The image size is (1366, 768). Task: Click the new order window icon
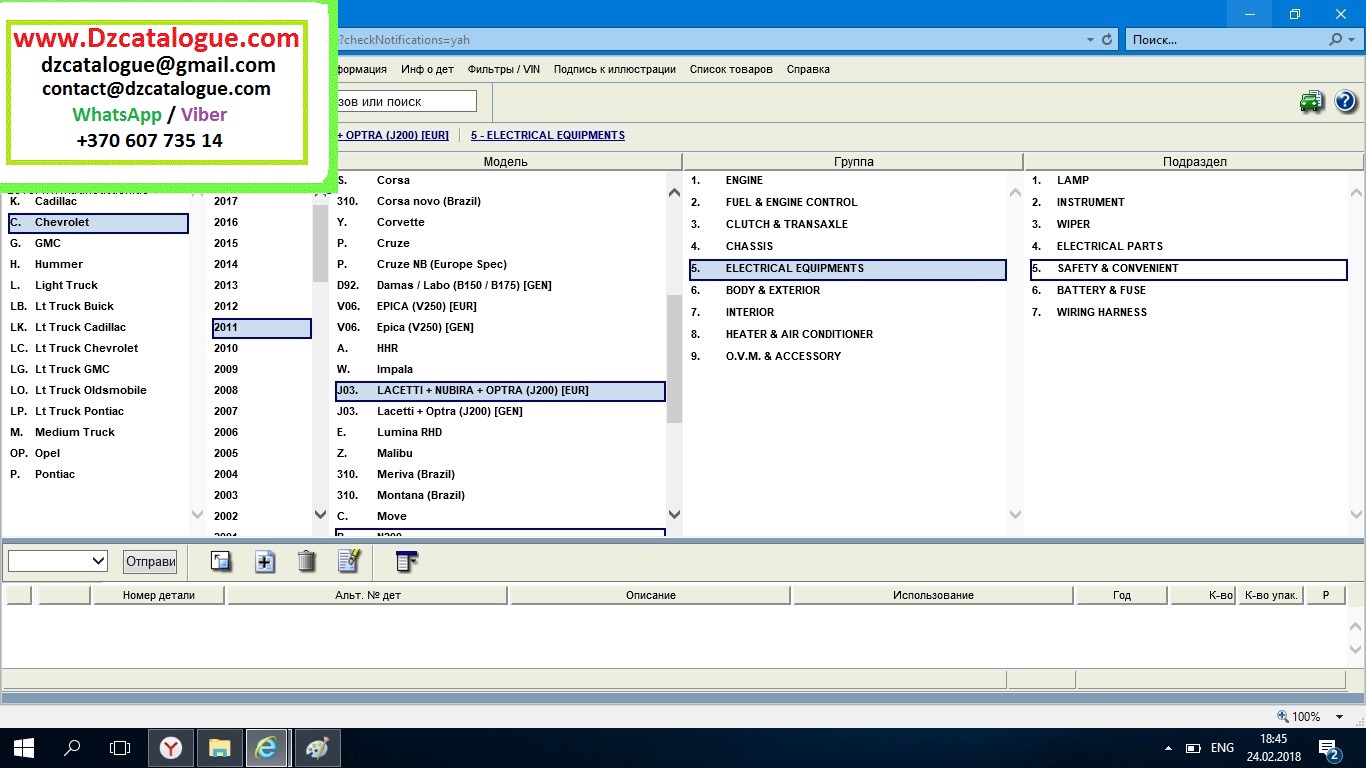click(x=221, y=561)
